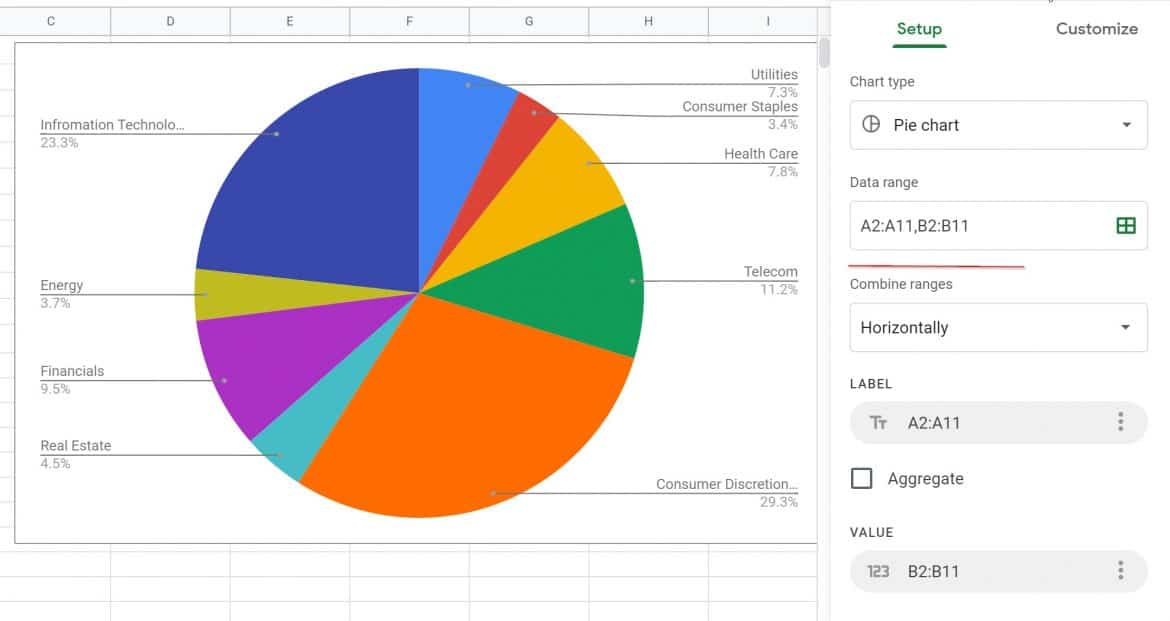Select the Setup tab
The width and height of the screenshot is (1170, 621).
[919, 29]
